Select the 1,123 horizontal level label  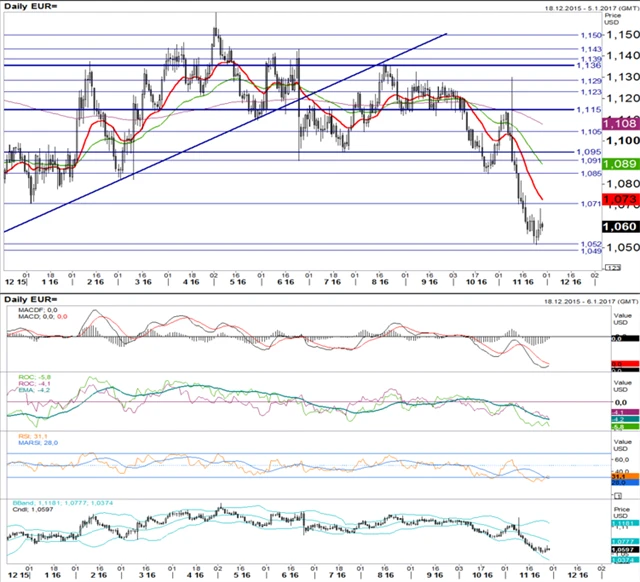coord(591,92)
